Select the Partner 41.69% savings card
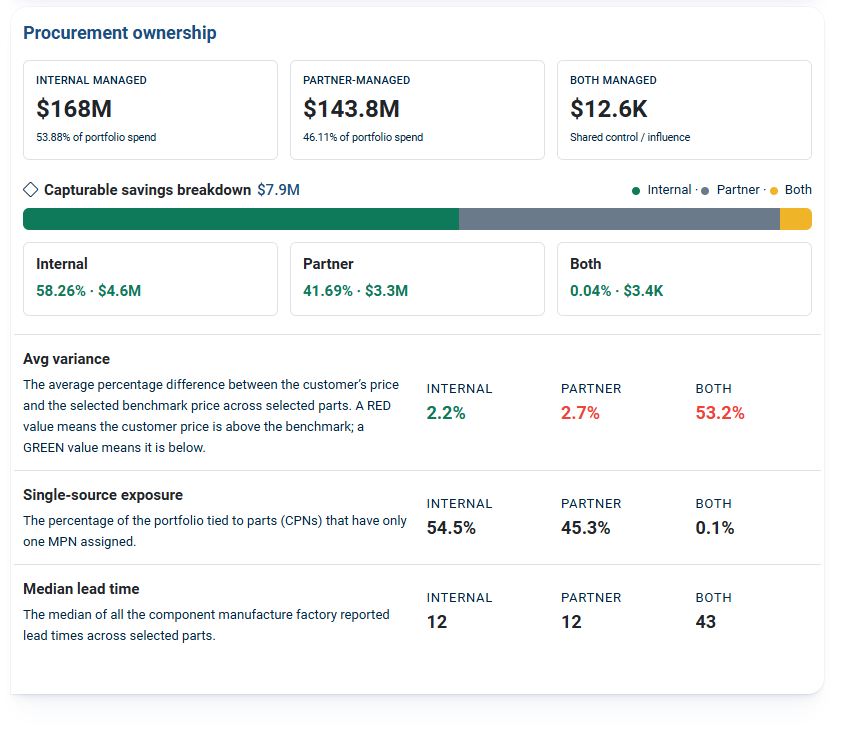 click(x=417, y=279)
